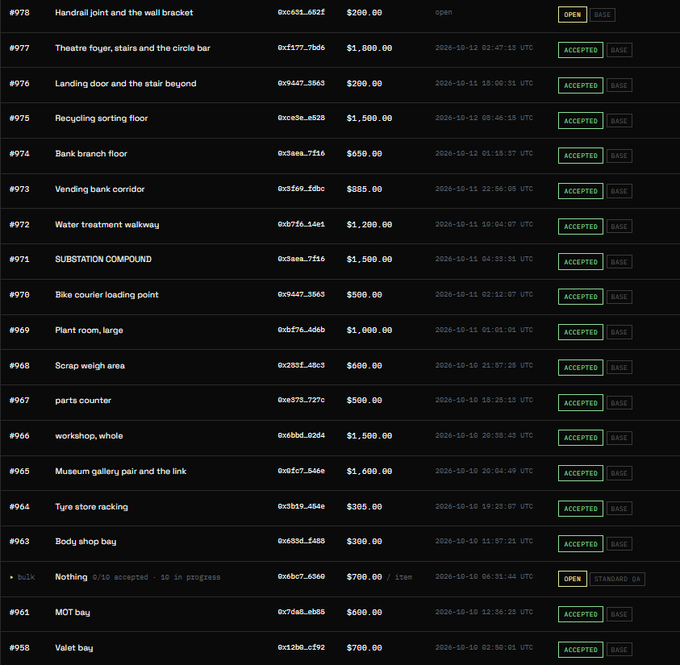
Task: Click the $650.00 amount
Action: (364, 154)
